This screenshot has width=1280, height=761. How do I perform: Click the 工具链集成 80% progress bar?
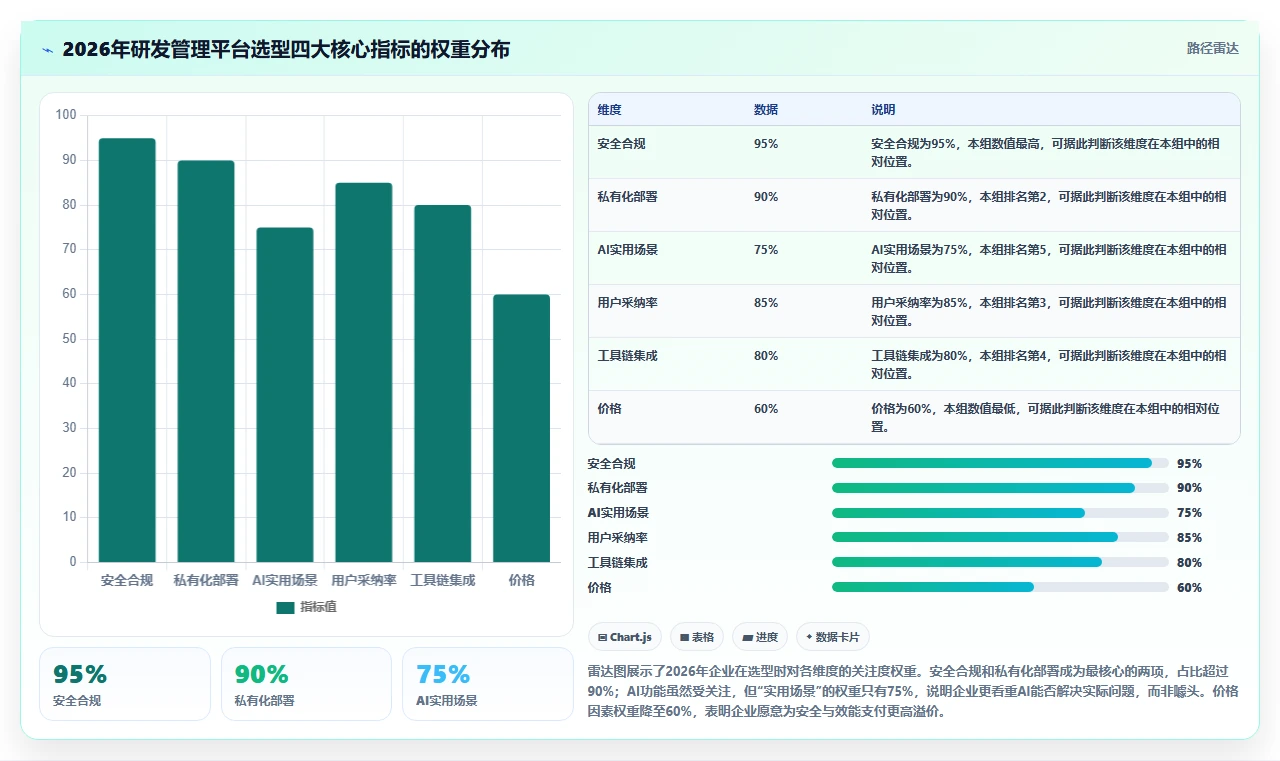(x=1000, y=562)
